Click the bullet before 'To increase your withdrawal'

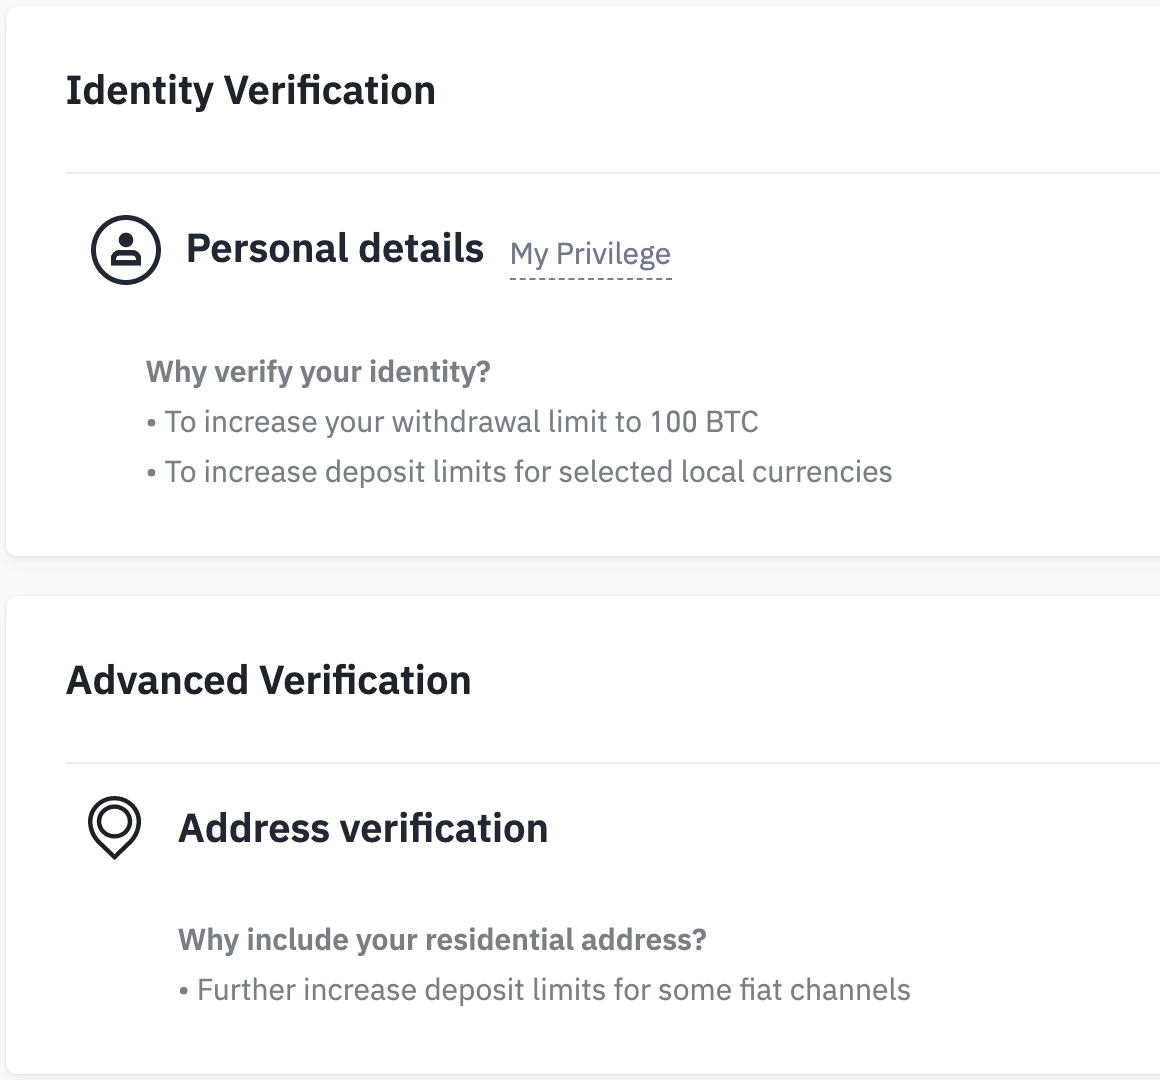point(152,423)
